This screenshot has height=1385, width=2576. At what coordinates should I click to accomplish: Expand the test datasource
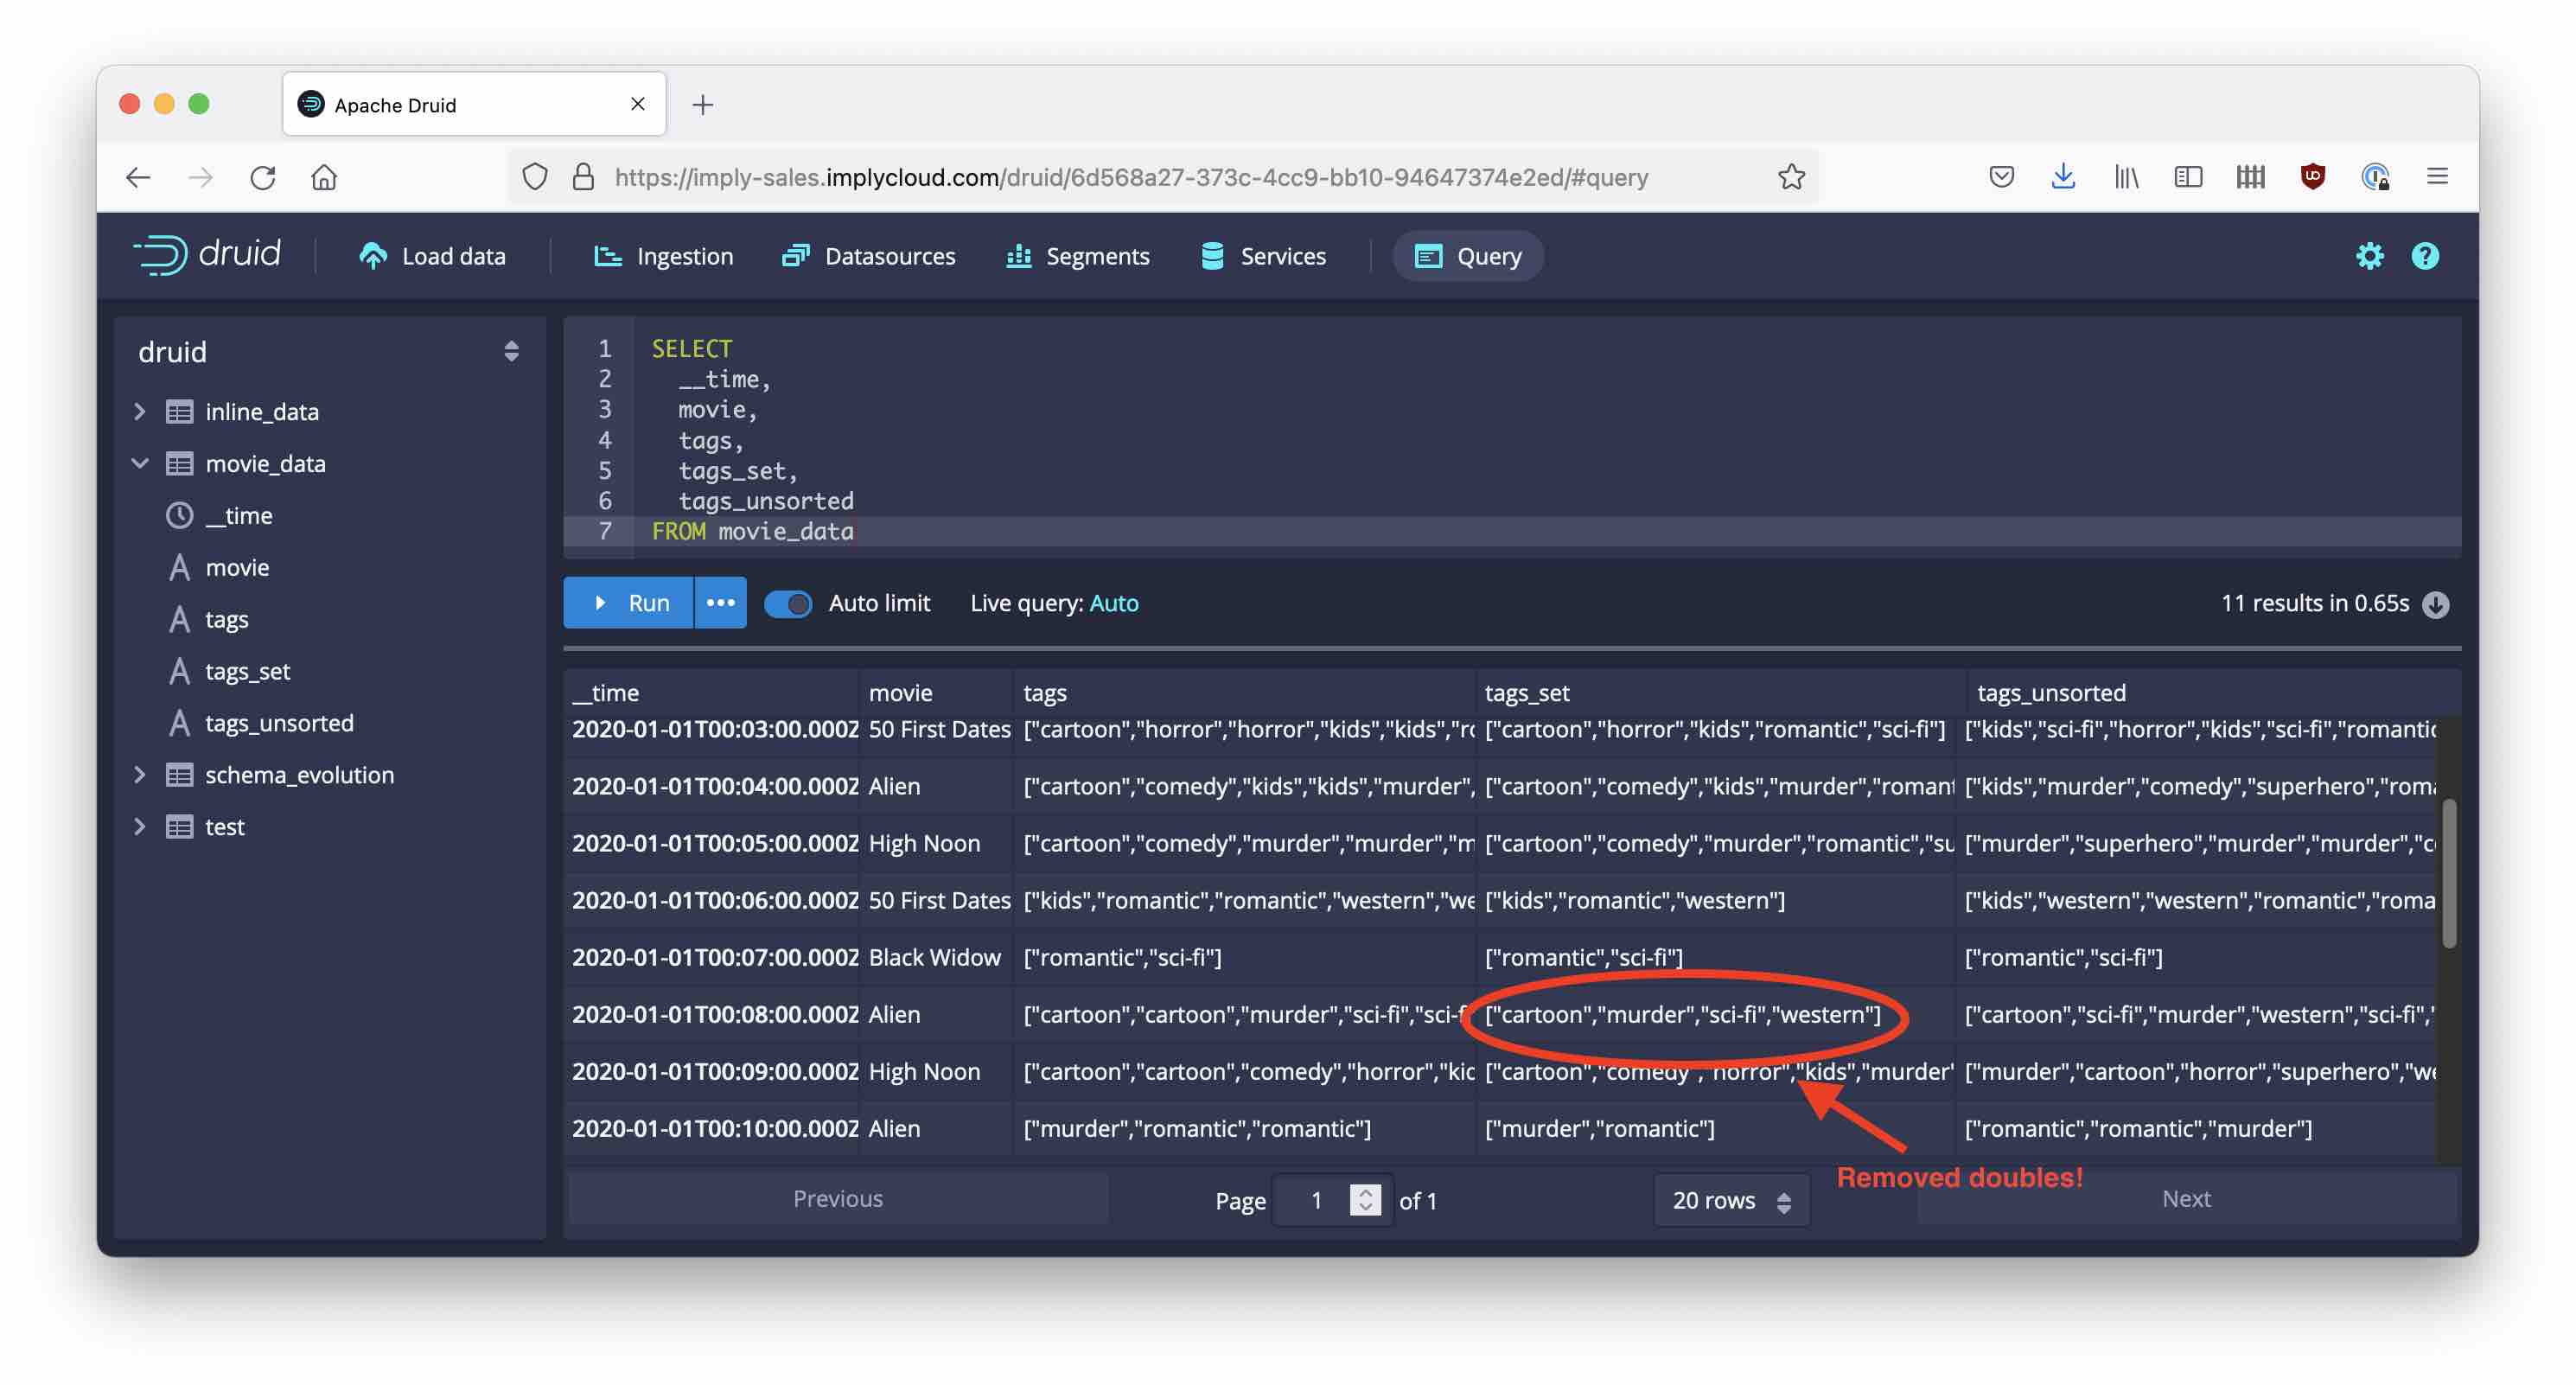[139, 826]
